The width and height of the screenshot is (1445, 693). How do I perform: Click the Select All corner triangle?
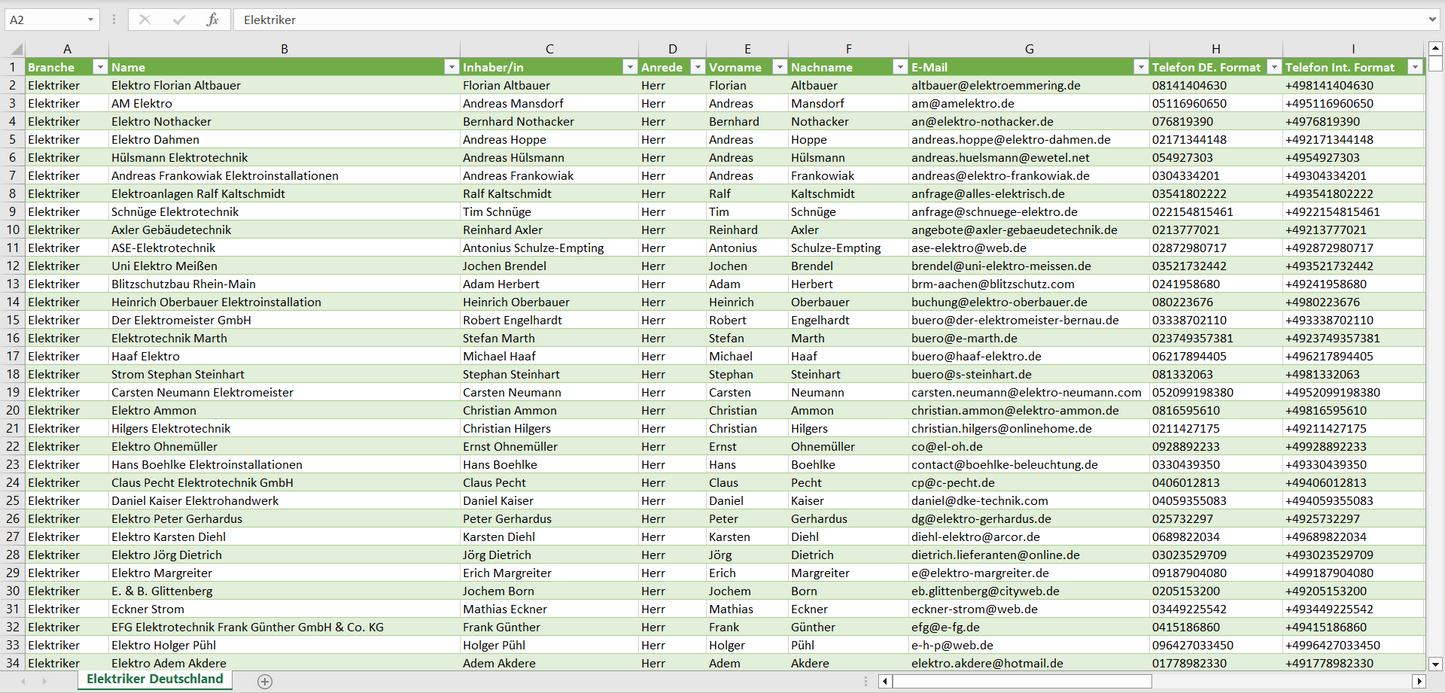click(14, 49)
